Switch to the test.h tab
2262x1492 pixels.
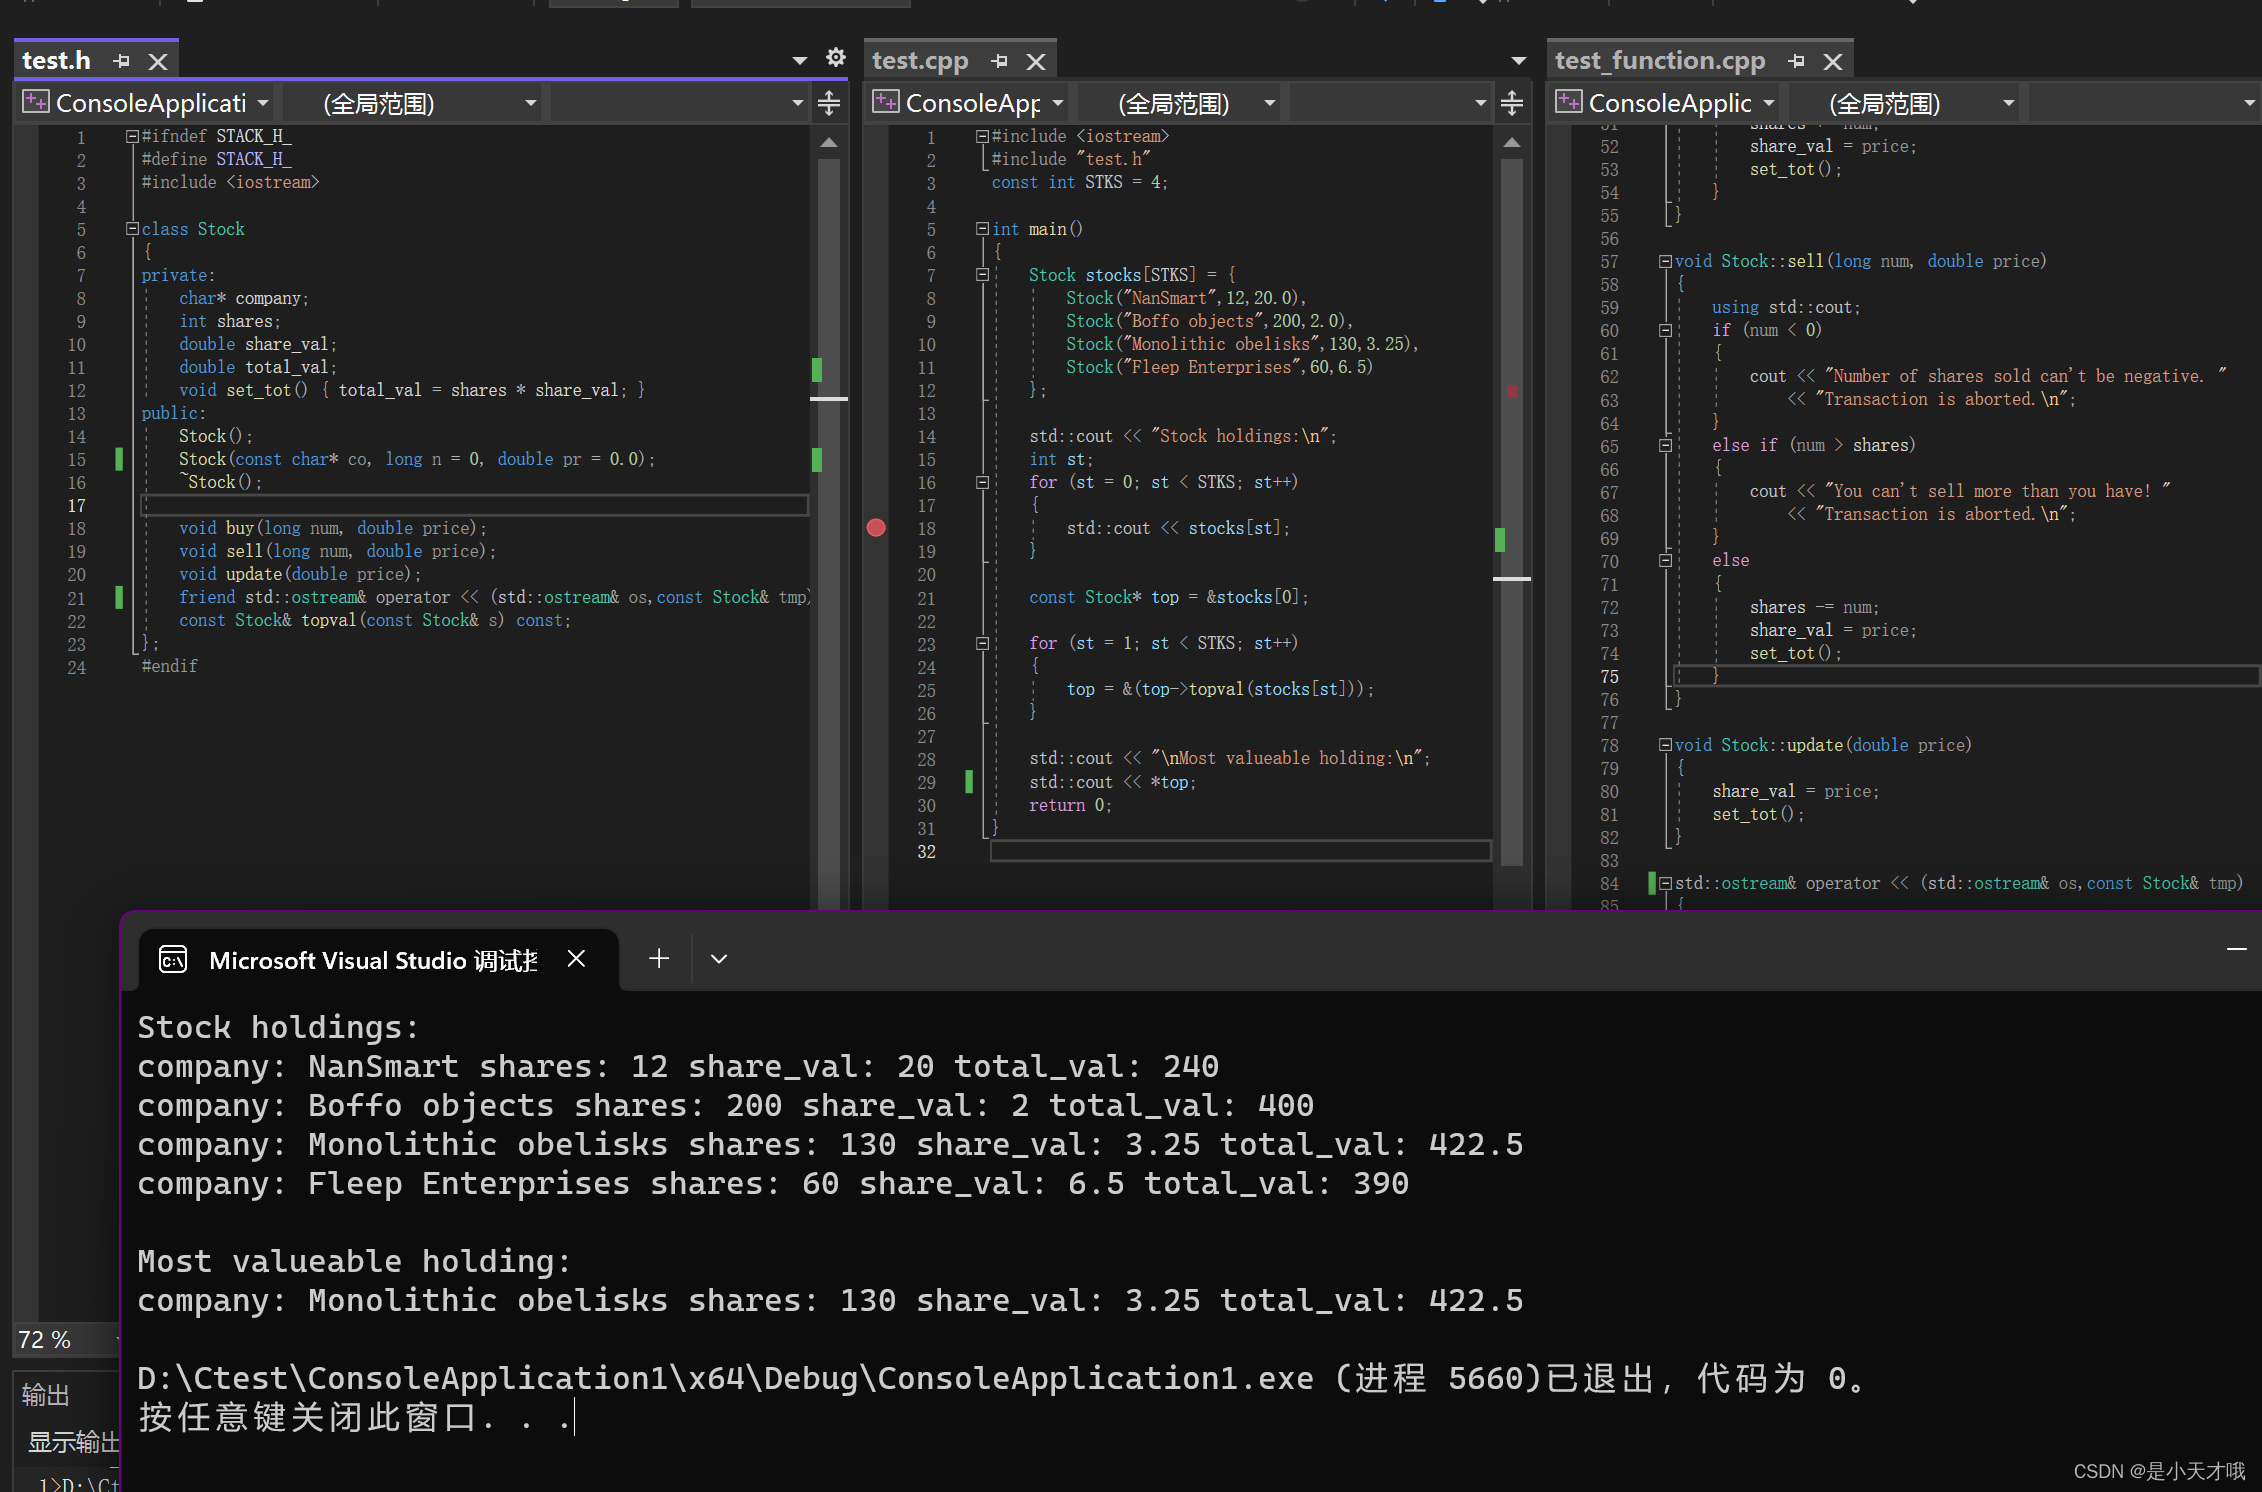coord(56,61)
